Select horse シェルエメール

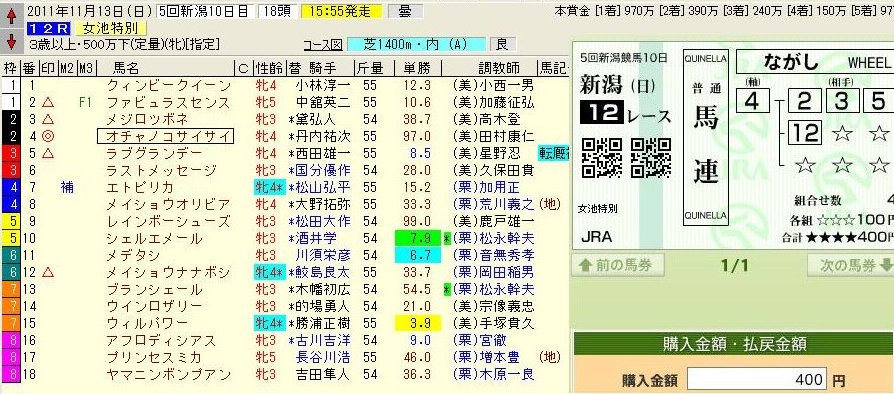(154, 238)
